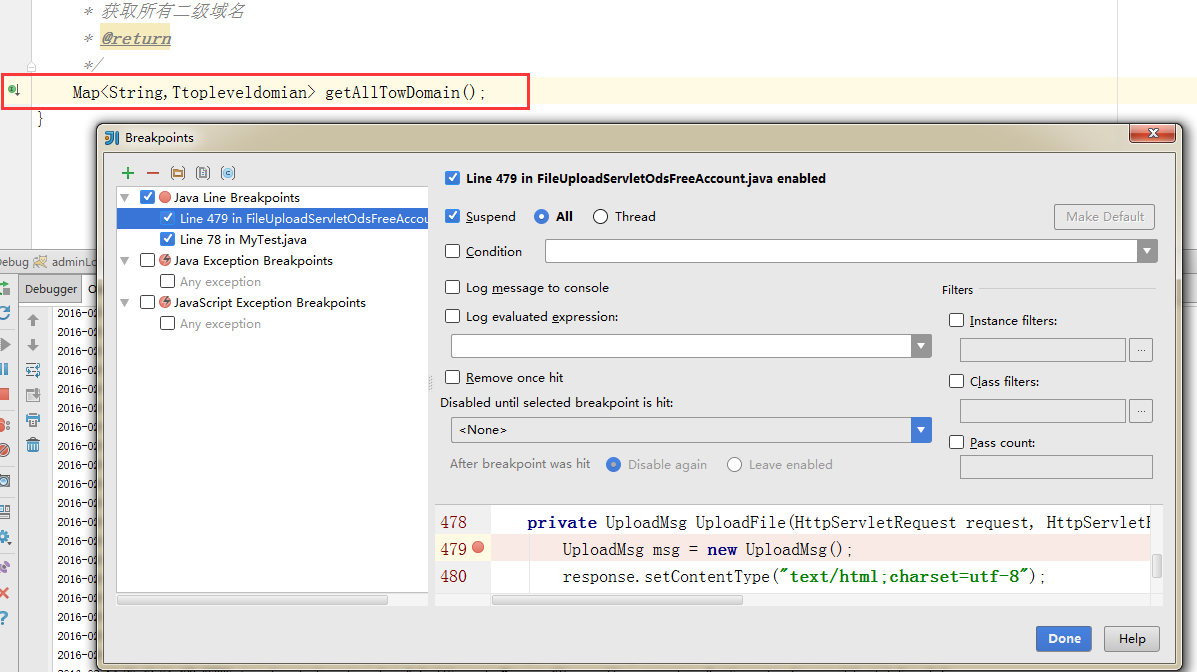Add a new breakpoint with the plus icon
The width and height of the screenshot is (1197, 672).
point(127,173)
